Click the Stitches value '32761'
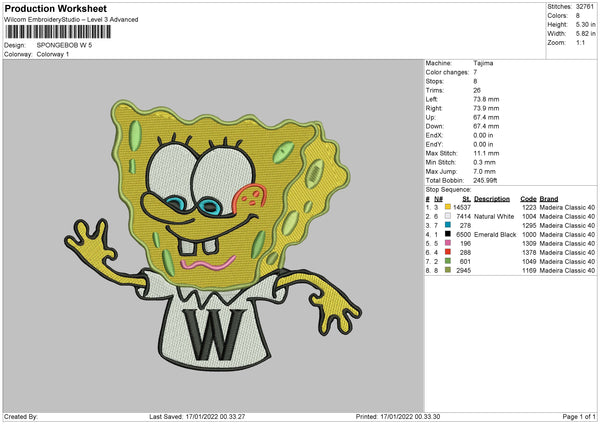This screenshot has width=600, height=424. tap(585, 7)
